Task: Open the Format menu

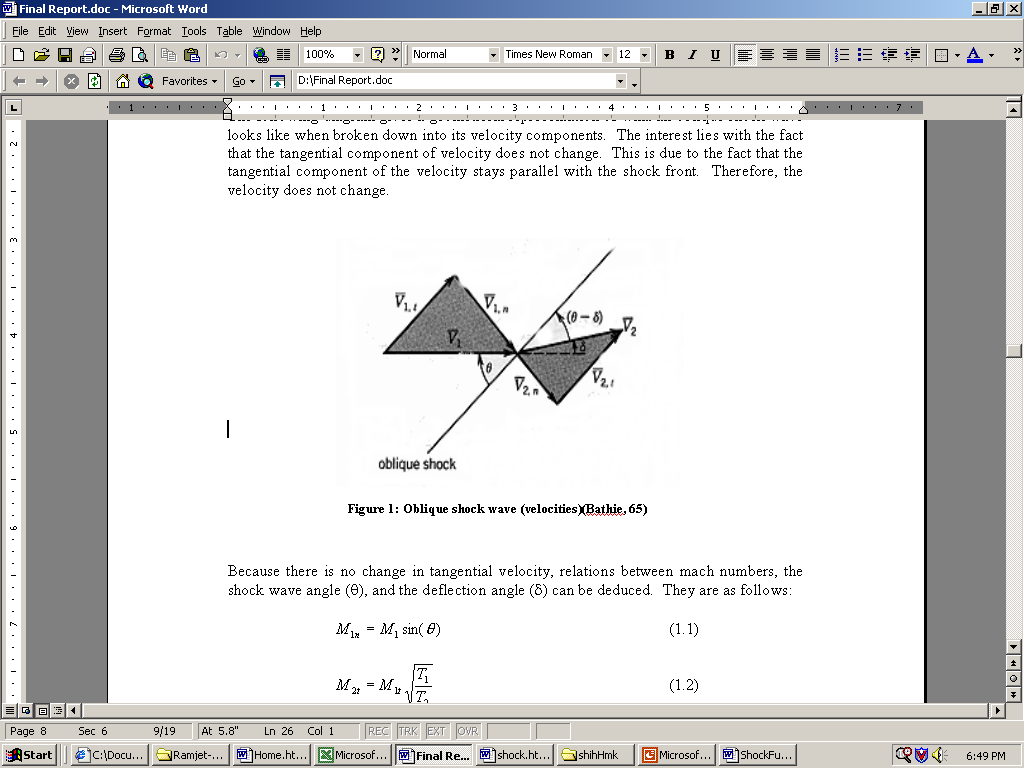Action: (154, 31)
